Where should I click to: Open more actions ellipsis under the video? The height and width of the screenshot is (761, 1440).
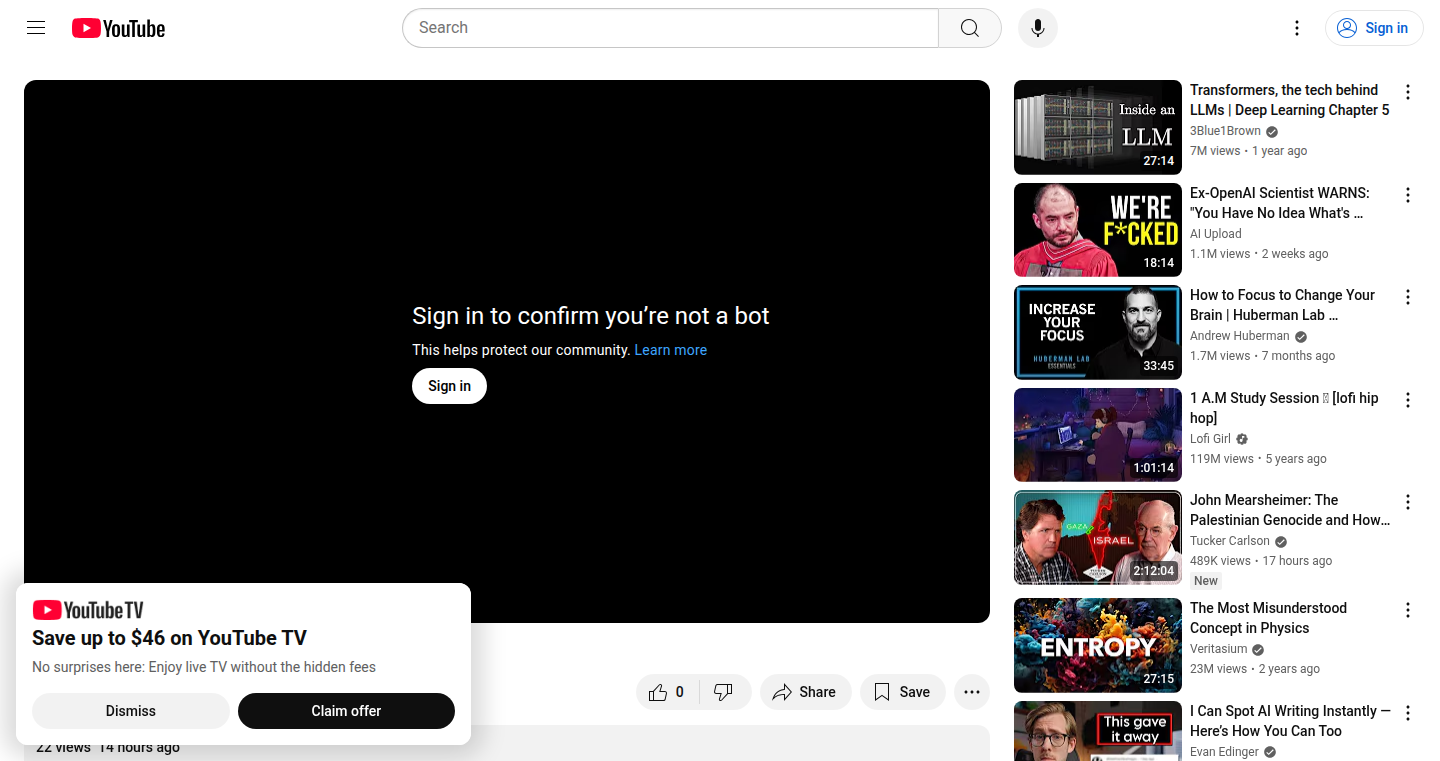tap(972, 692)
